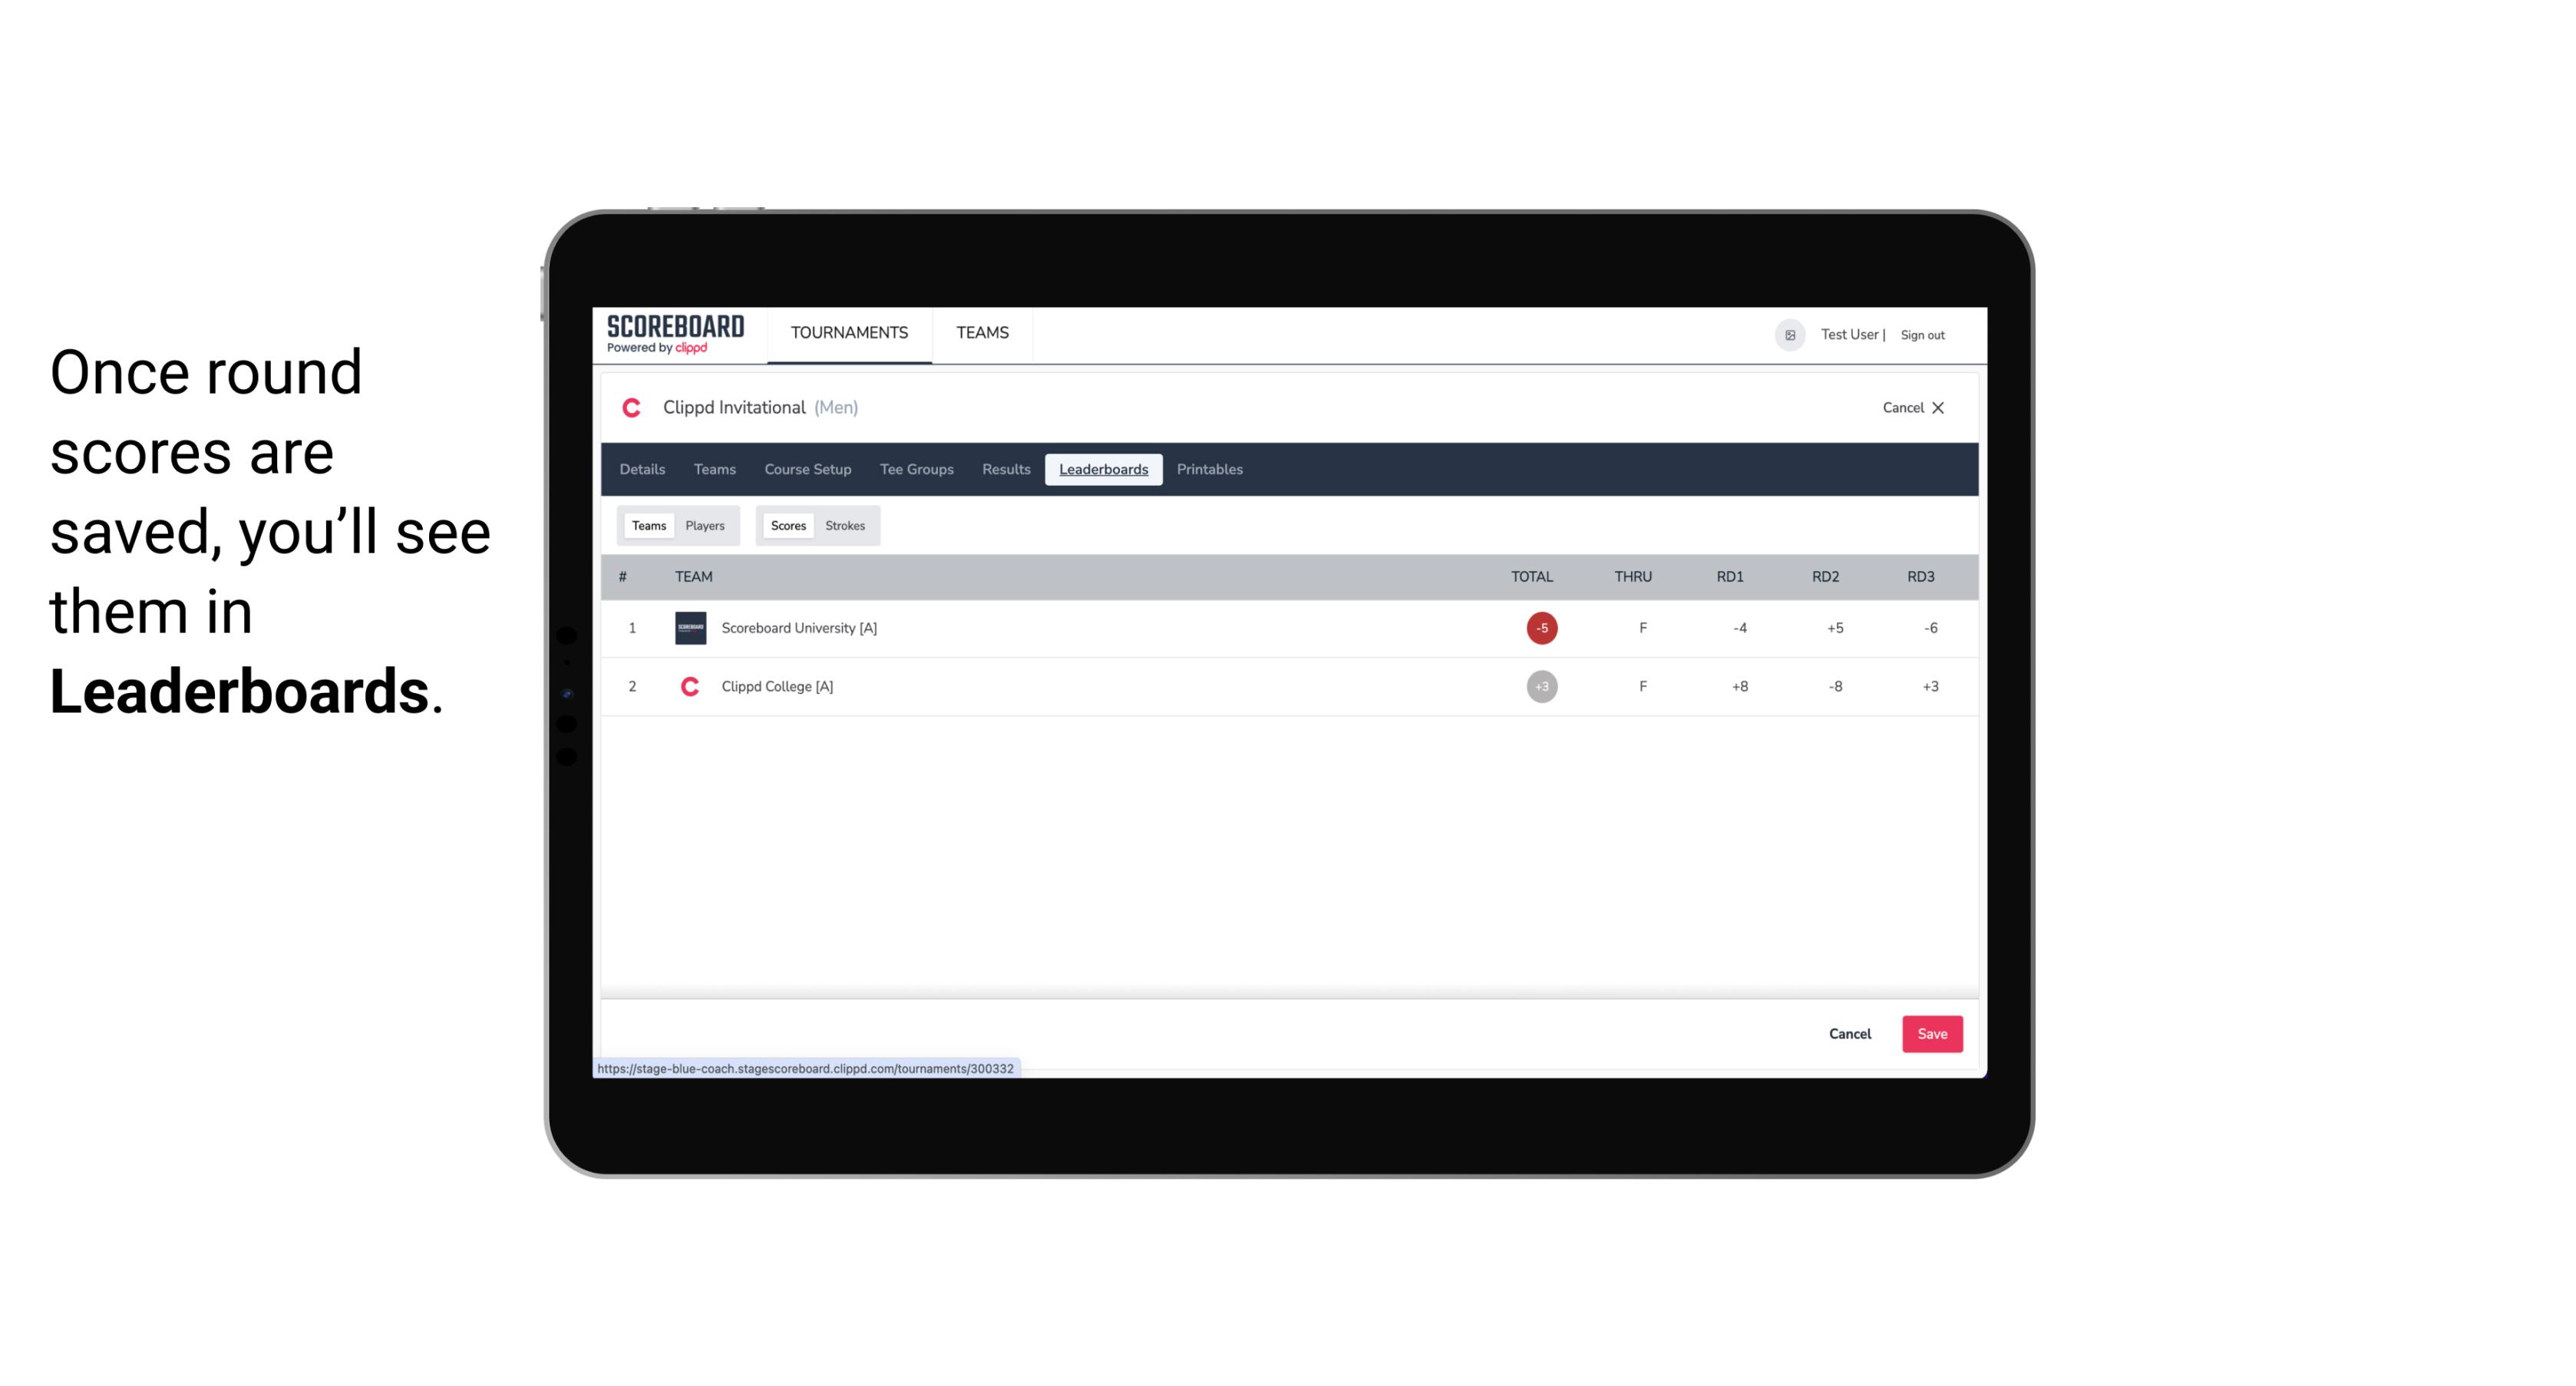
Task: Navigate to Course Setup tab
Action: [x=807, y=470]
